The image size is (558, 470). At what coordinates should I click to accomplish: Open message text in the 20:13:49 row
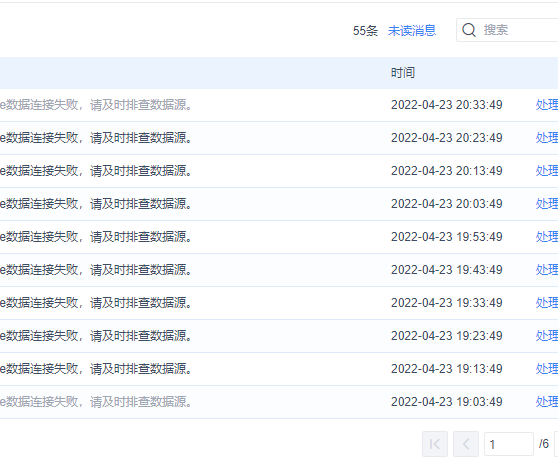pos(96,171)
